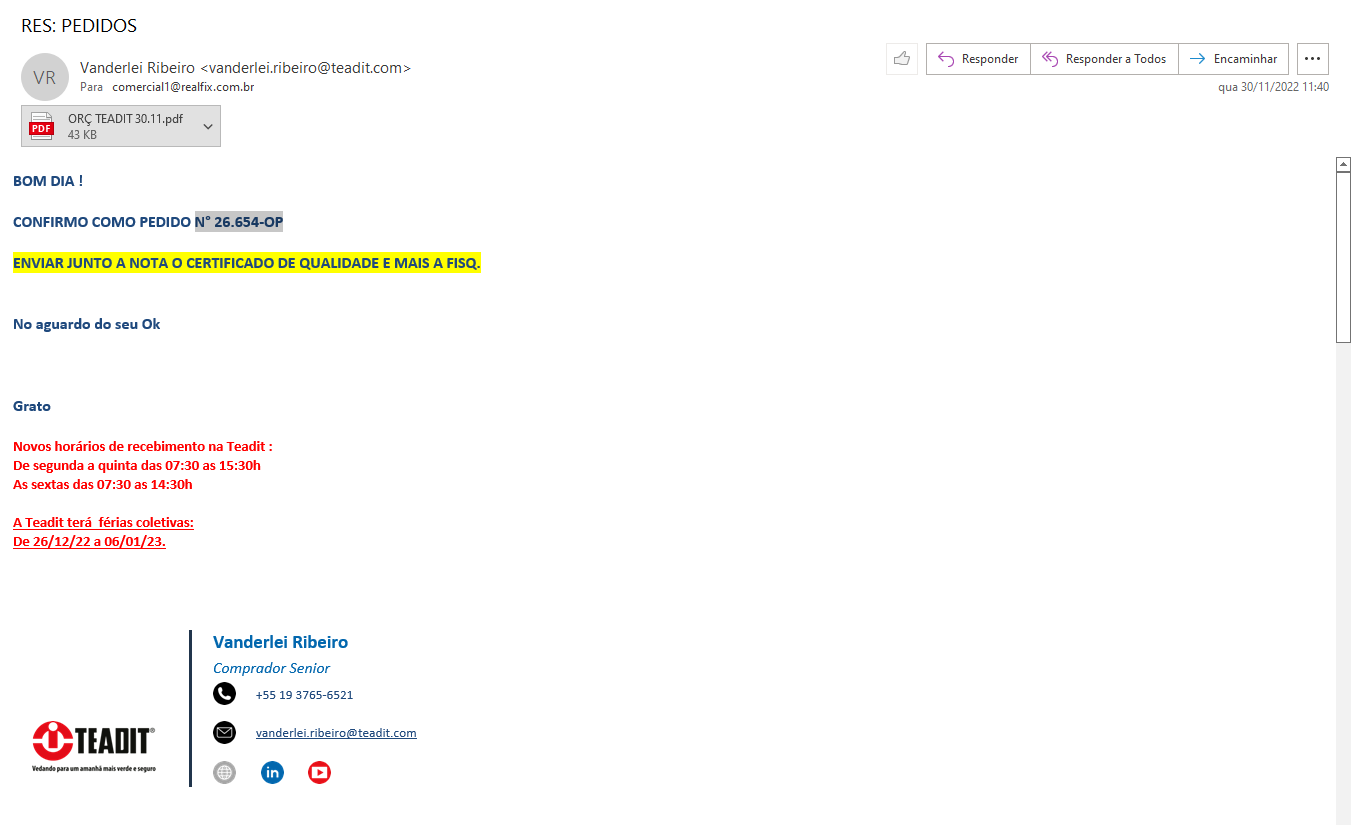The image size is (1353, 825).
Task: Click the Teadit logo image
Action: coord(93,745)
